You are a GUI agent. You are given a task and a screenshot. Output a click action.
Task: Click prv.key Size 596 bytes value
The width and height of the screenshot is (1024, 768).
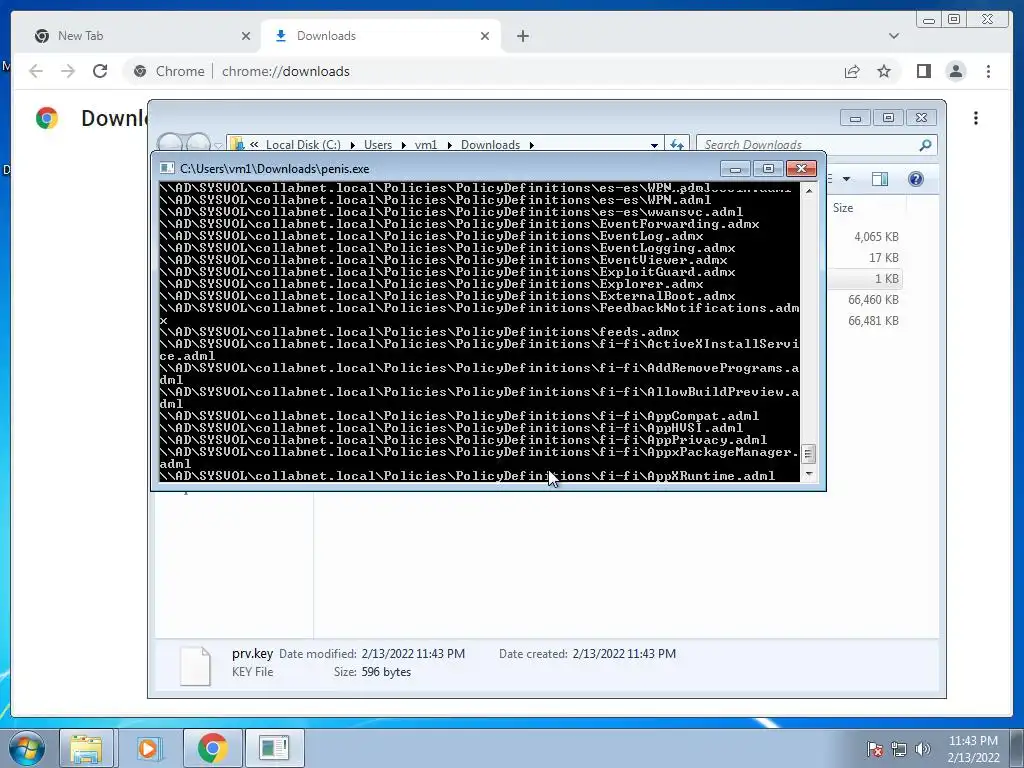(x=387, y=672)
